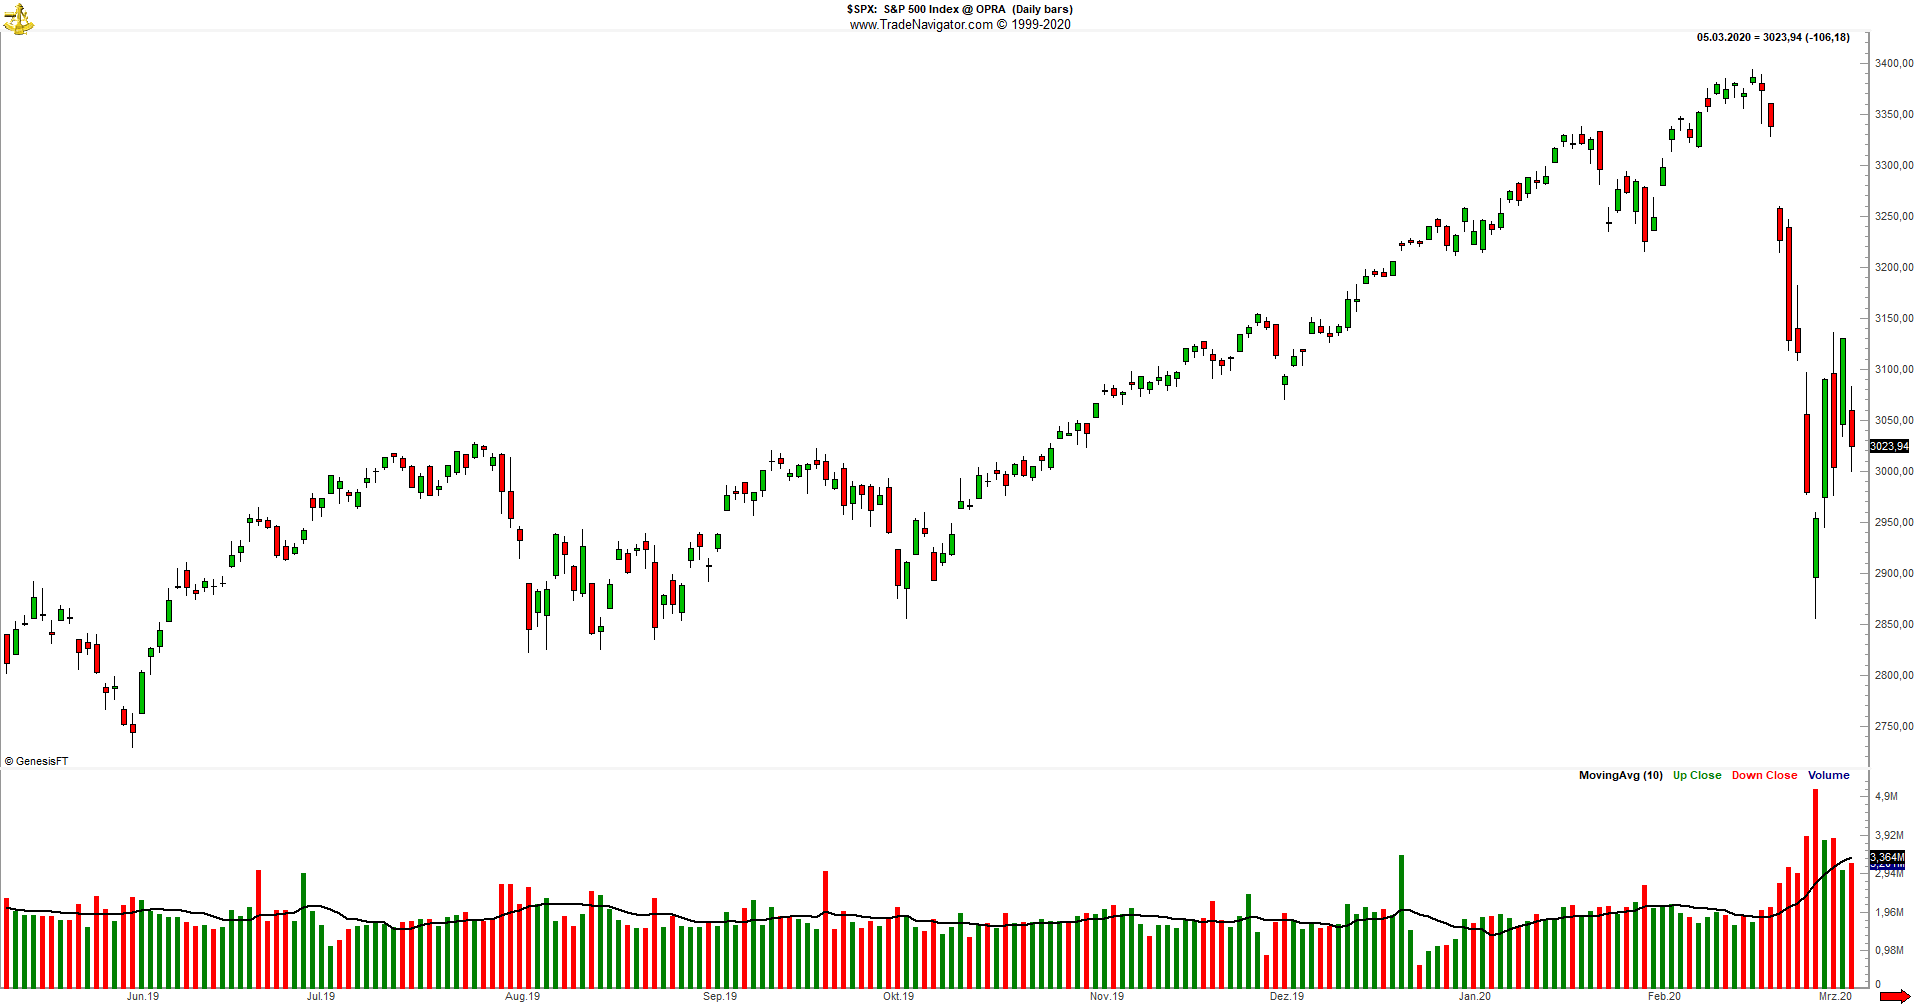The height and width of the screenshot is (1006, 1920).
Task: Click the www.TradeNavigator.com text line
Action: (960, 25)
